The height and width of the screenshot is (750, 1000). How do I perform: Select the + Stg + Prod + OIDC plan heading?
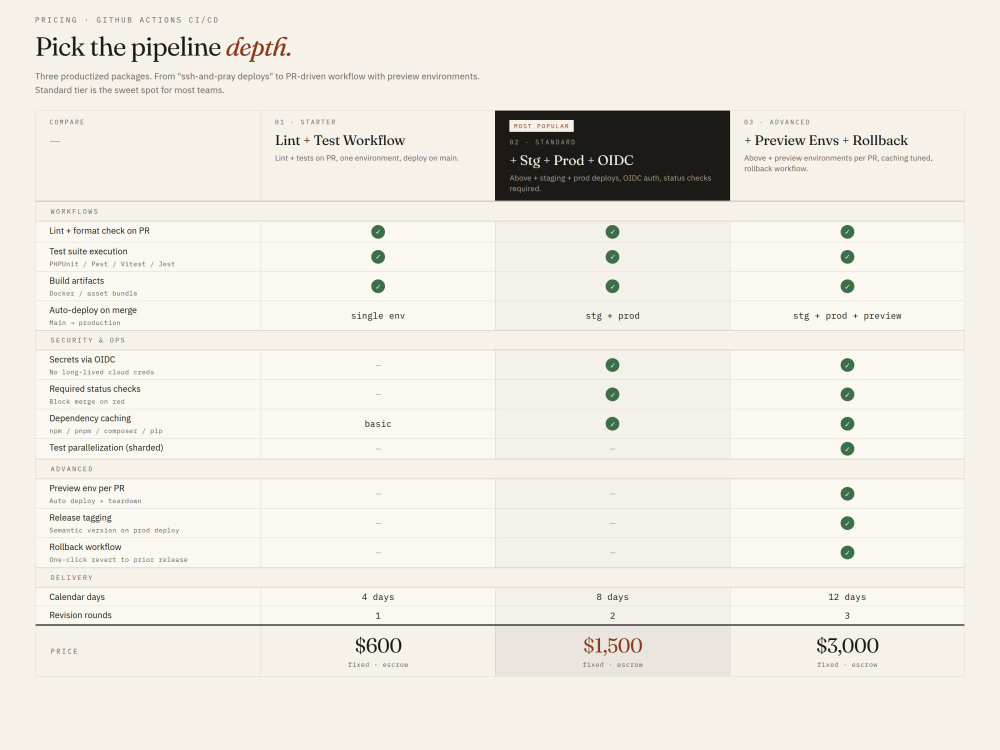pyautogui.click(x=571, y=160)
